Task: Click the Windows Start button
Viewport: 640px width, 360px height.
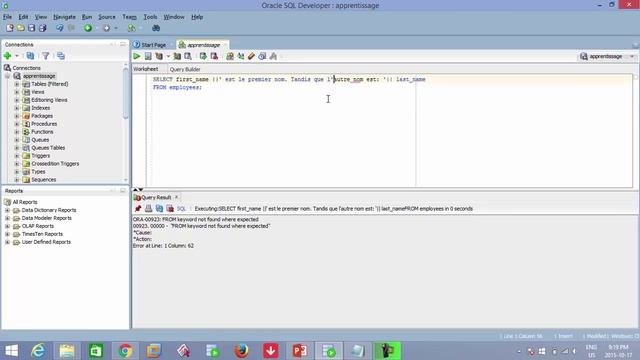Action: tap(11, 351)
